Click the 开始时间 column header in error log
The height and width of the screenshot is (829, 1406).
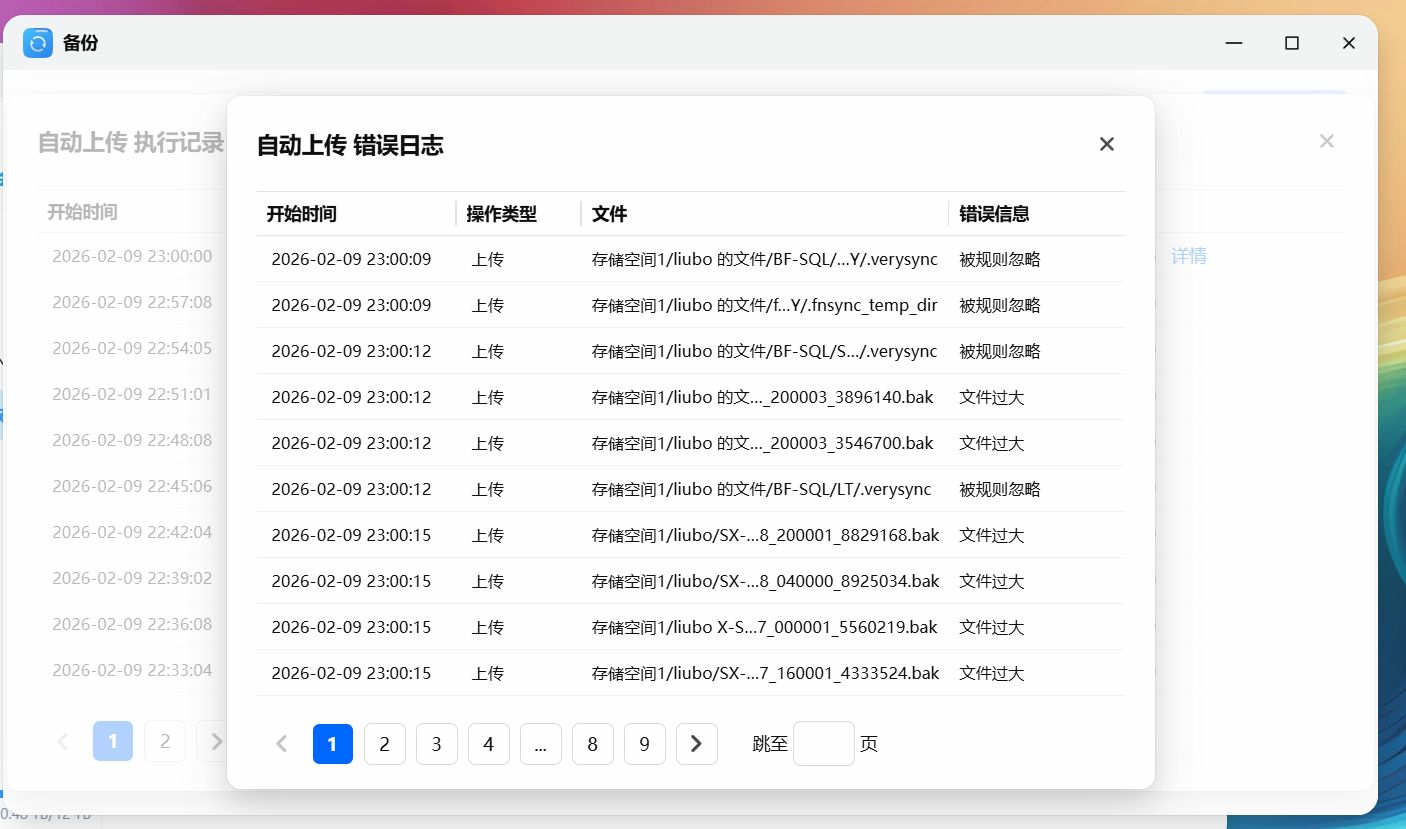[301, 214]
